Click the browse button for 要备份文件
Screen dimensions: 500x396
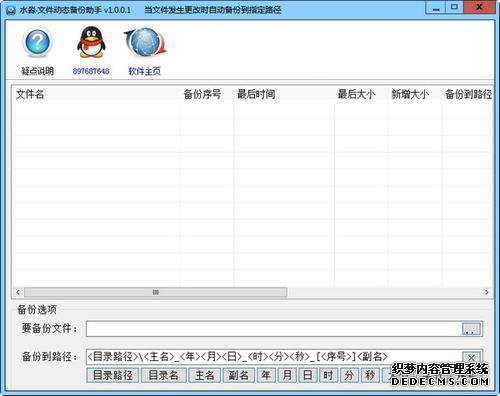(471, 329)
